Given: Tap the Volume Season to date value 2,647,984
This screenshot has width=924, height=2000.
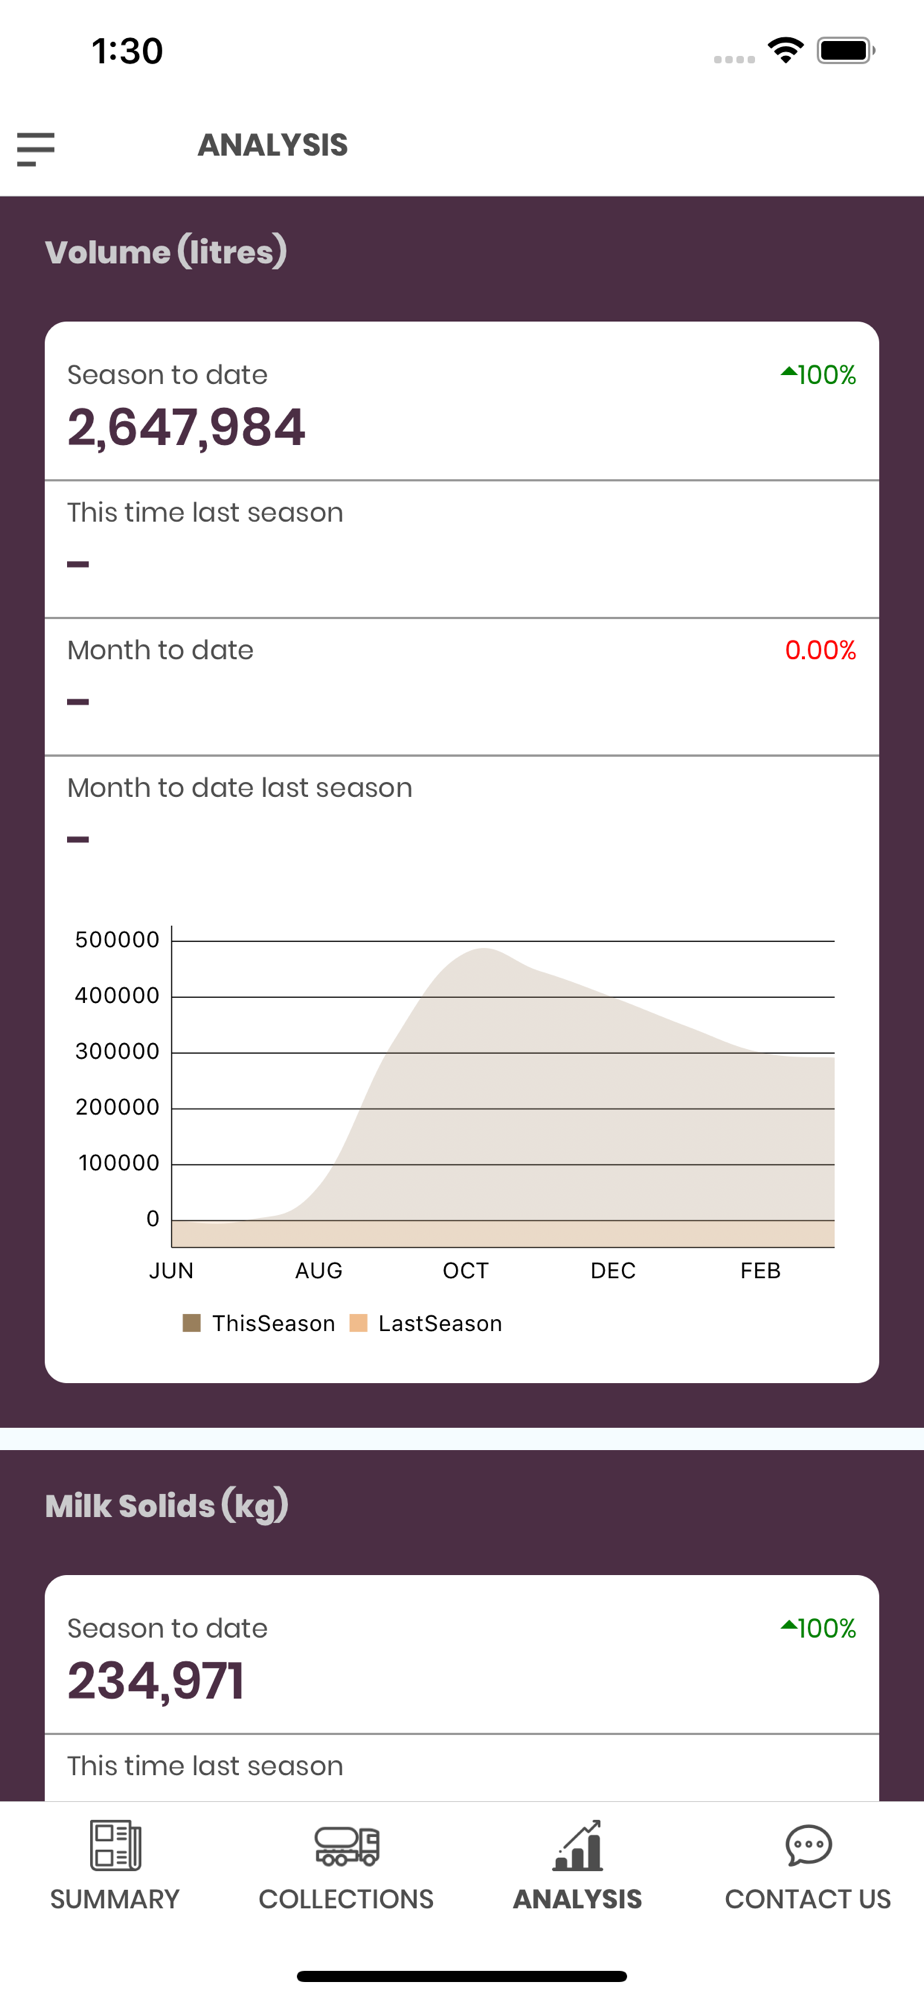Looking at the screenshot, I should pos(186,428).
